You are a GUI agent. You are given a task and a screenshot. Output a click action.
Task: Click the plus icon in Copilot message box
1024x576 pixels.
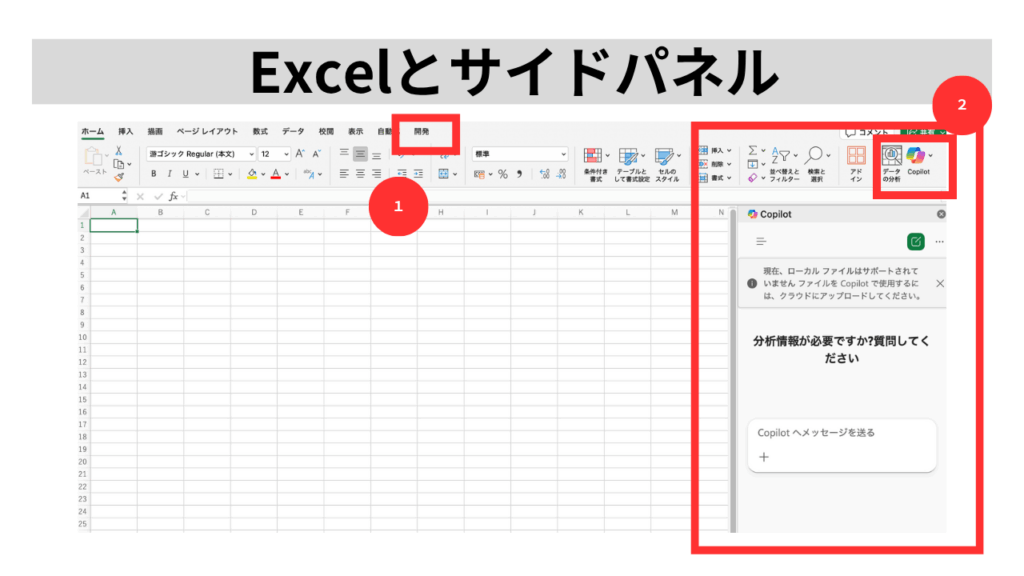pyautogui.click(x=764, y=457)
